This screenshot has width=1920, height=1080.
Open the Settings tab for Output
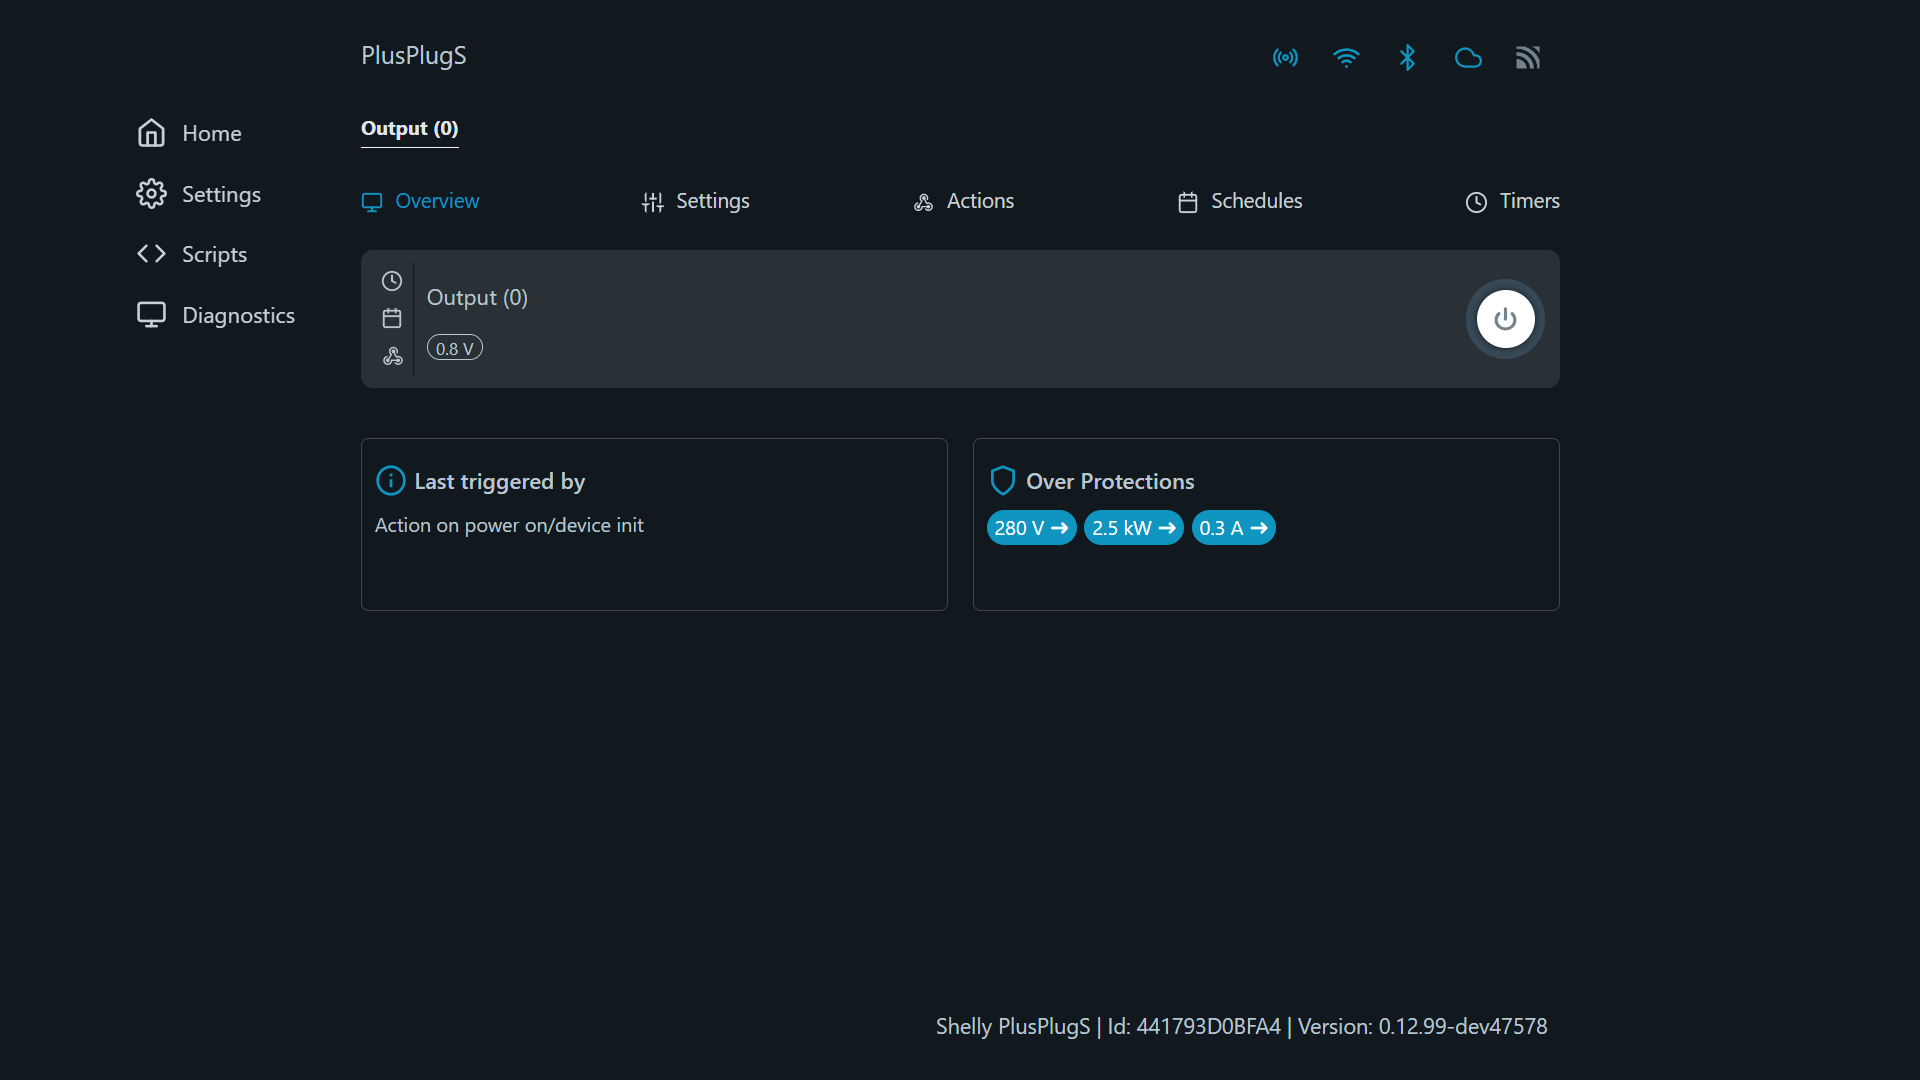pyautogui.click(x=695, y=201)
